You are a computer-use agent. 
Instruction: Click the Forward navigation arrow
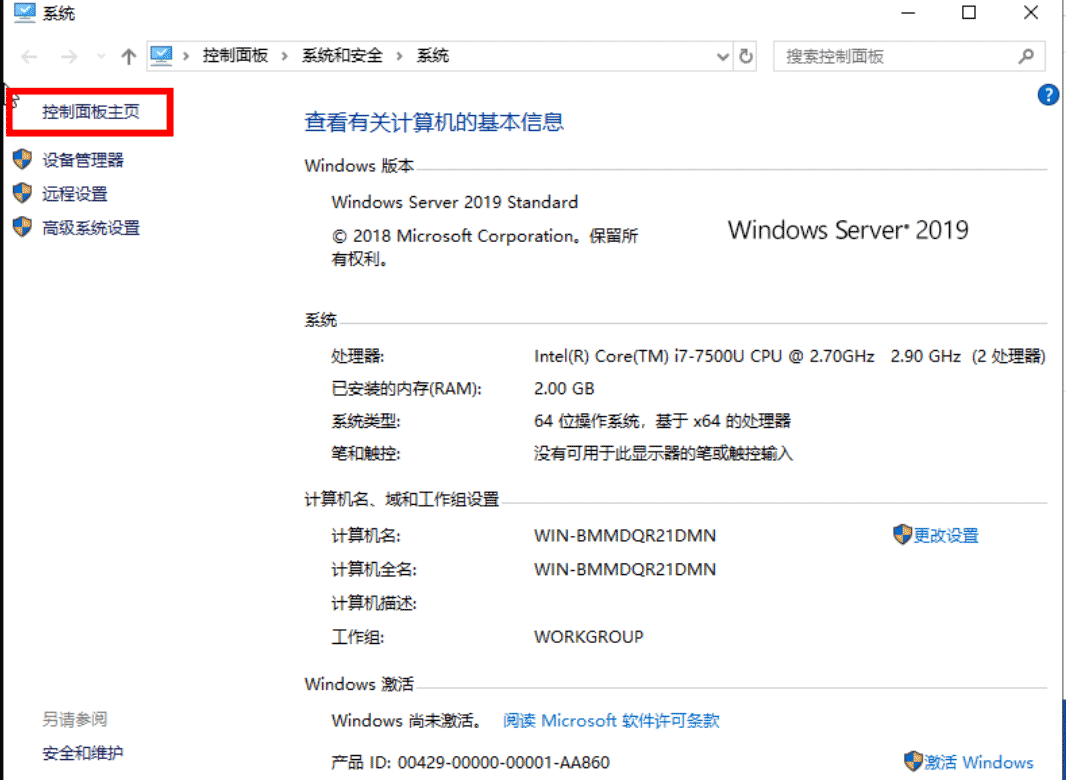(x=69, y=56)
